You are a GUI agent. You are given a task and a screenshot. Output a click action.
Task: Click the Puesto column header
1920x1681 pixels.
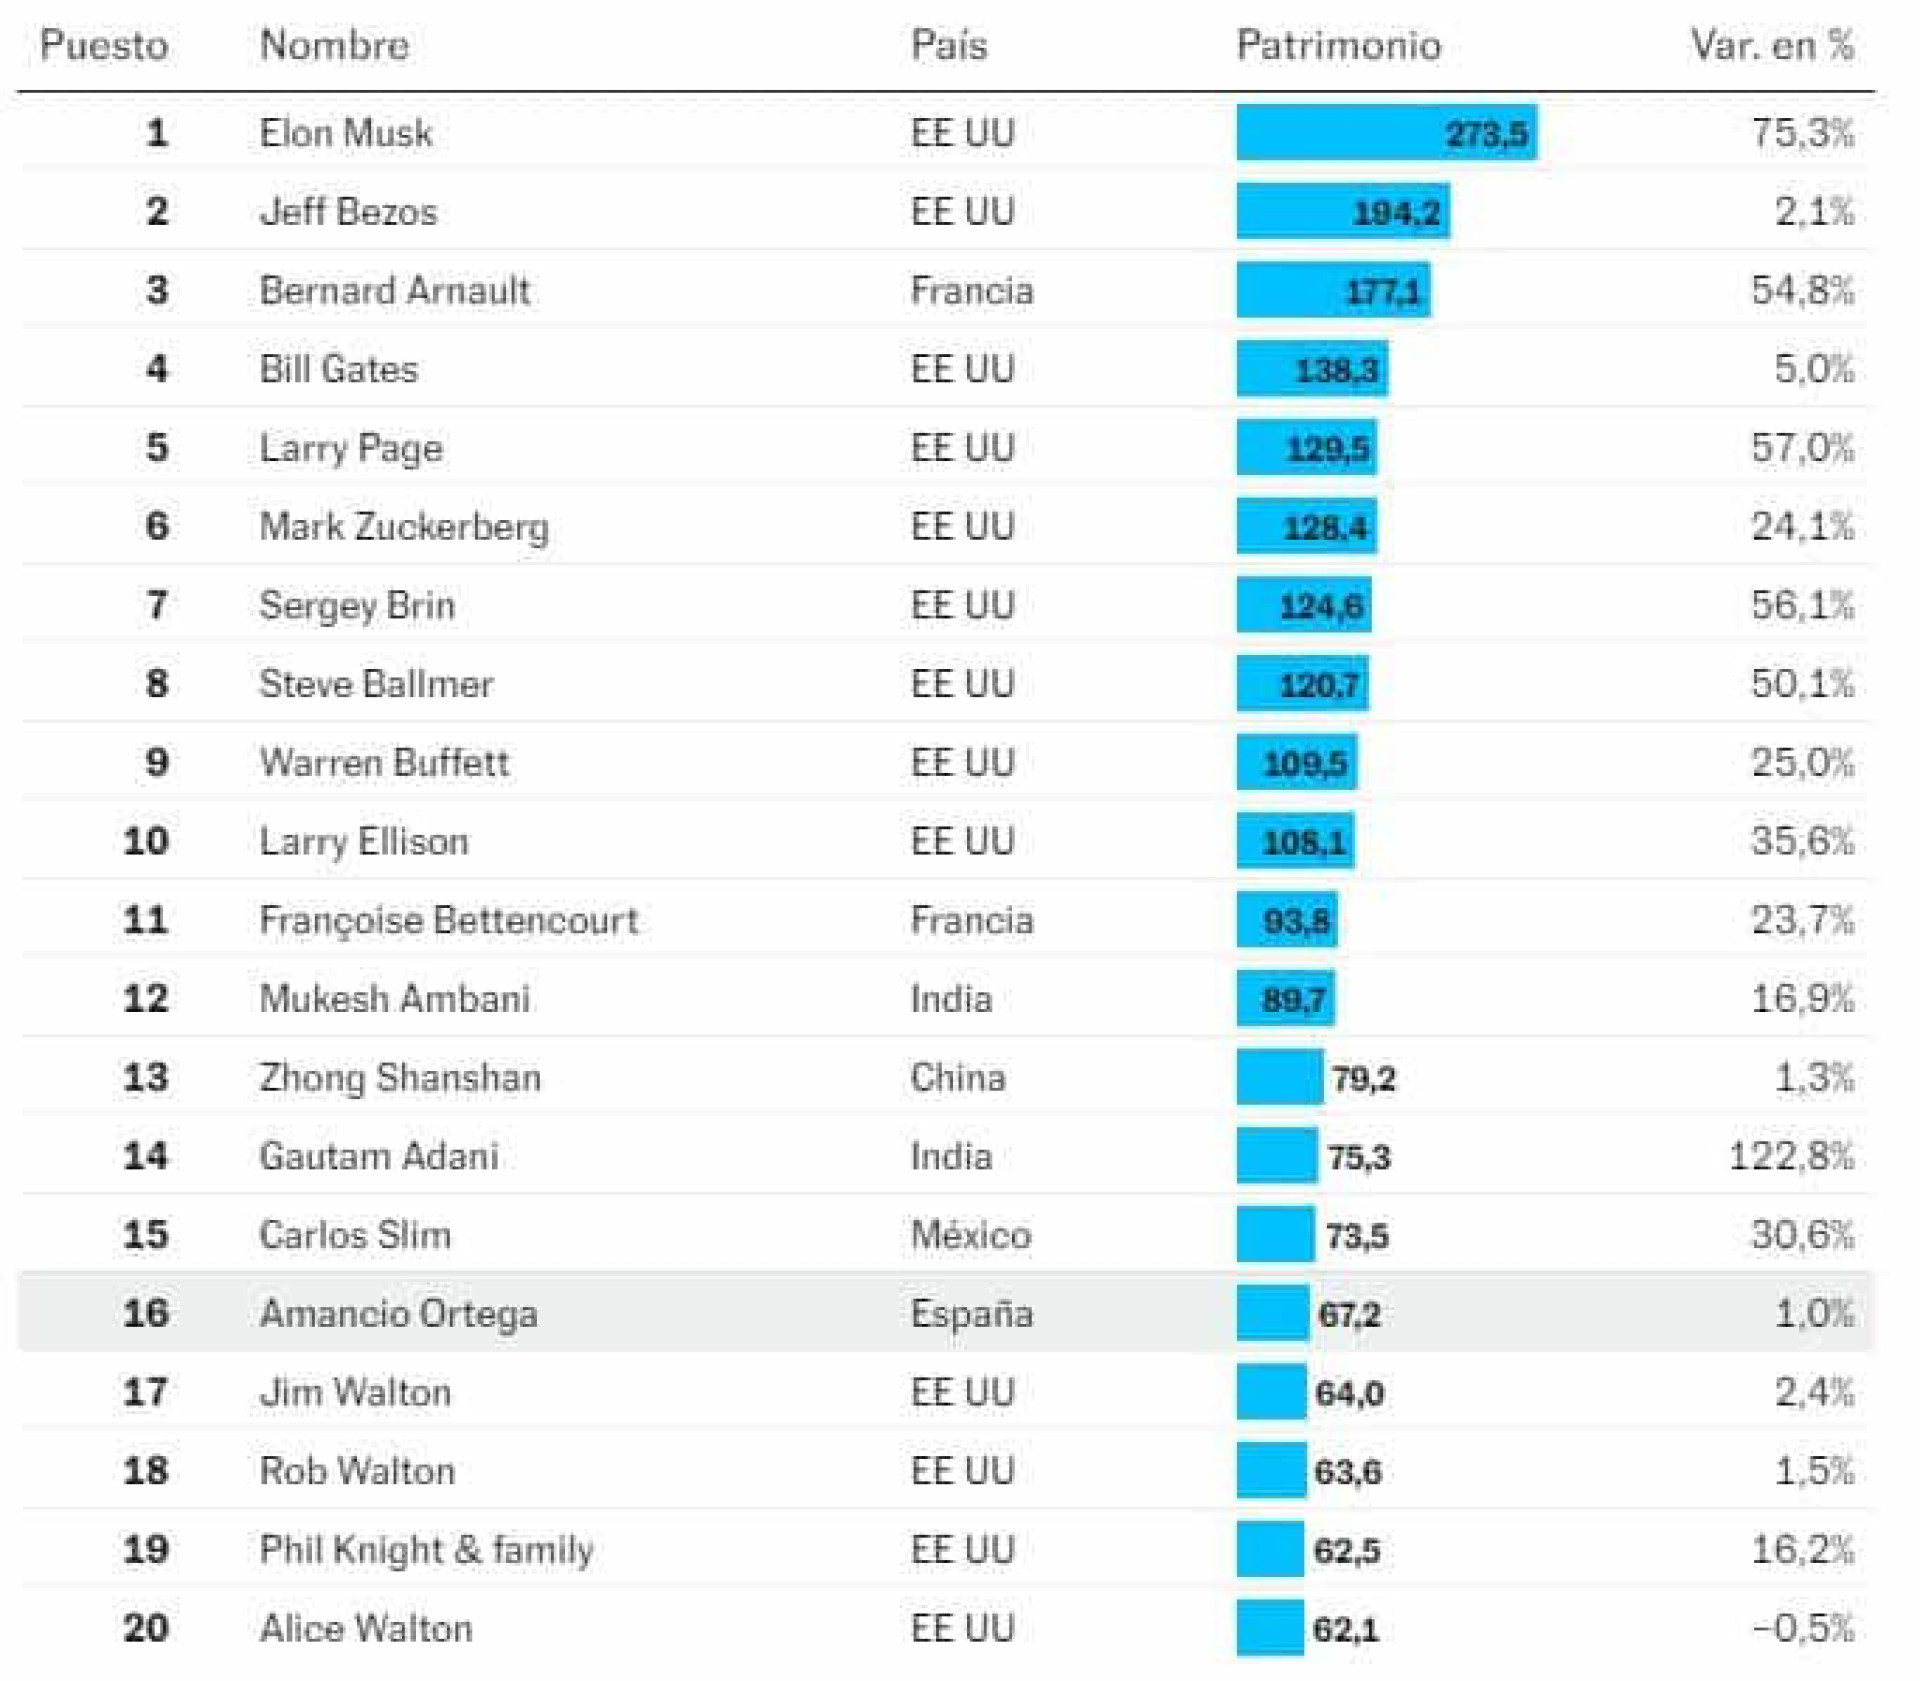click(104, 45)
